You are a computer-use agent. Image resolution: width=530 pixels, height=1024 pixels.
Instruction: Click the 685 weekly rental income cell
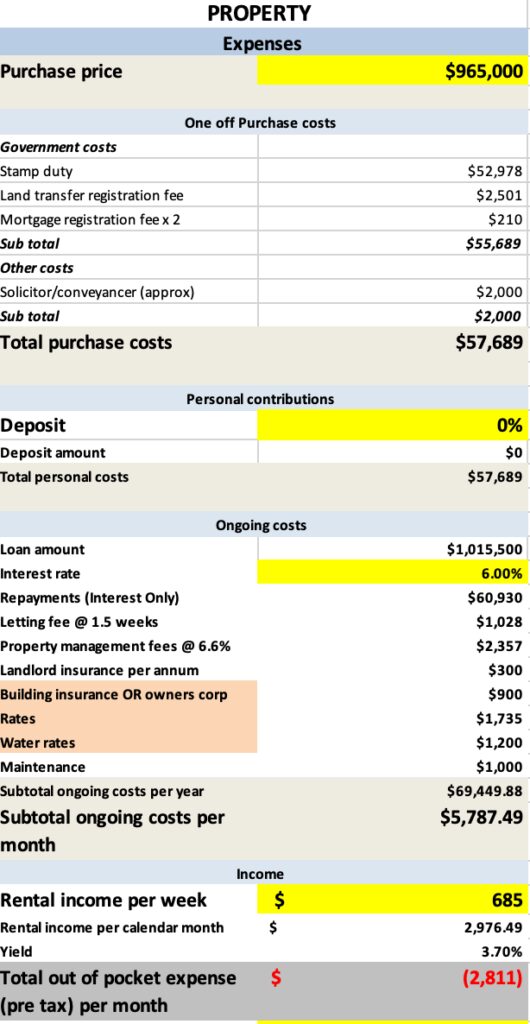coord(393,900)
